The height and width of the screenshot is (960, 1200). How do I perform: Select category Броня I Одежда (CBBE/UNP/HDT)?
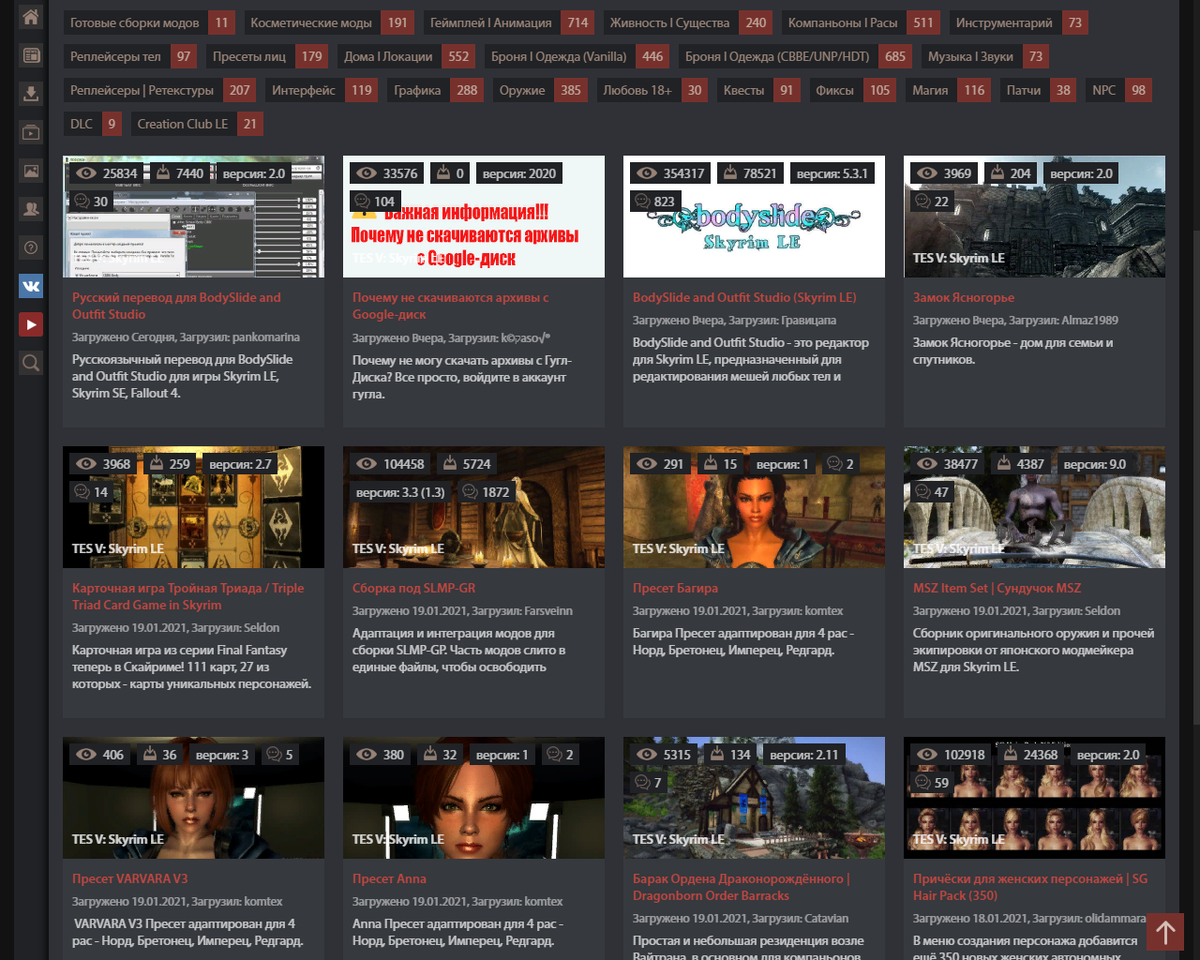794,57
